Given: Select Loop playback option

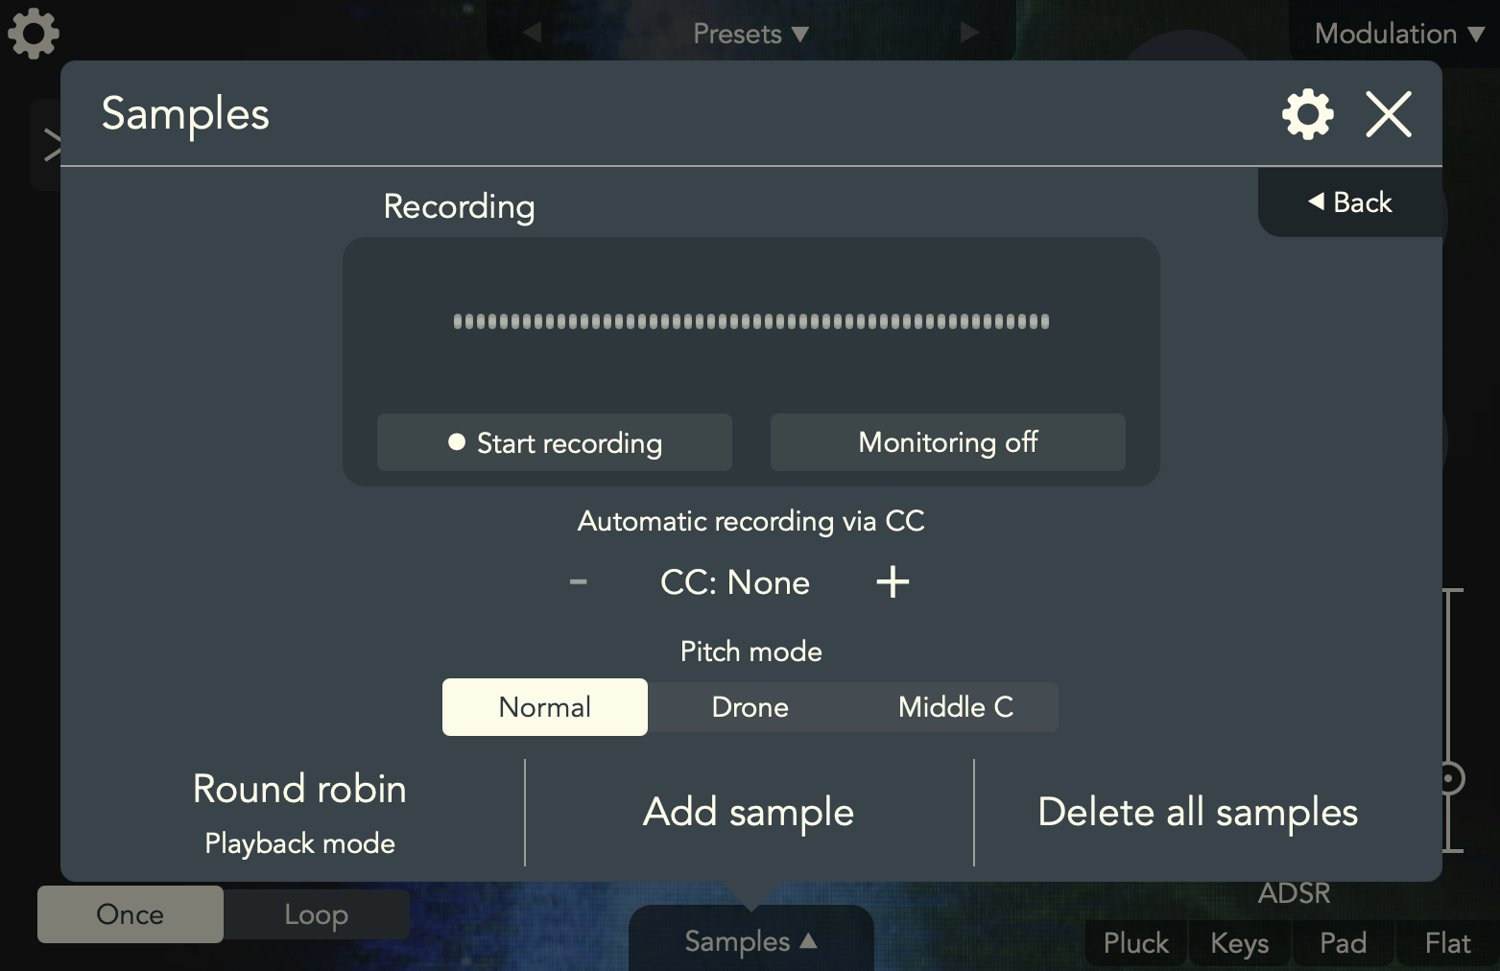Looking at the screenshot, I should [316, 914].
